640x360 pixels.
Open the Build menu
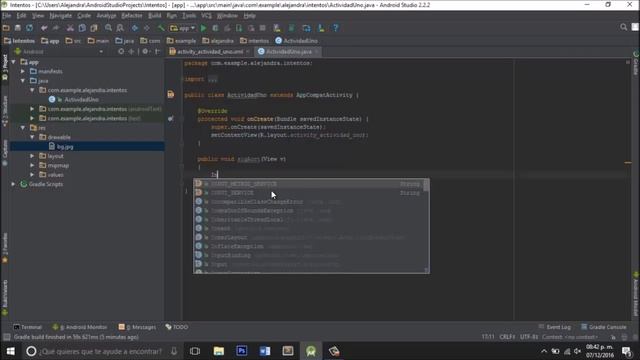coord(154,16)
